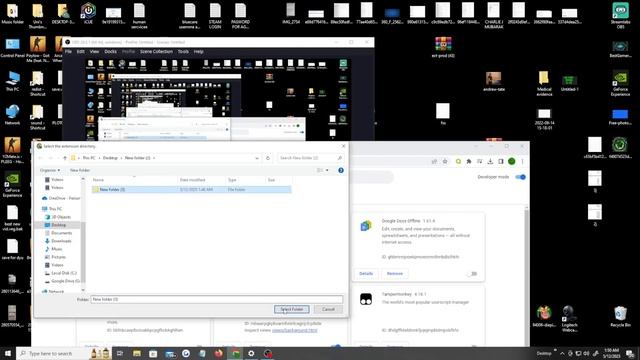Open Chrome's Extensions puzzle icon
This screenshot has height=360, width=640.
tap(469, 162)
